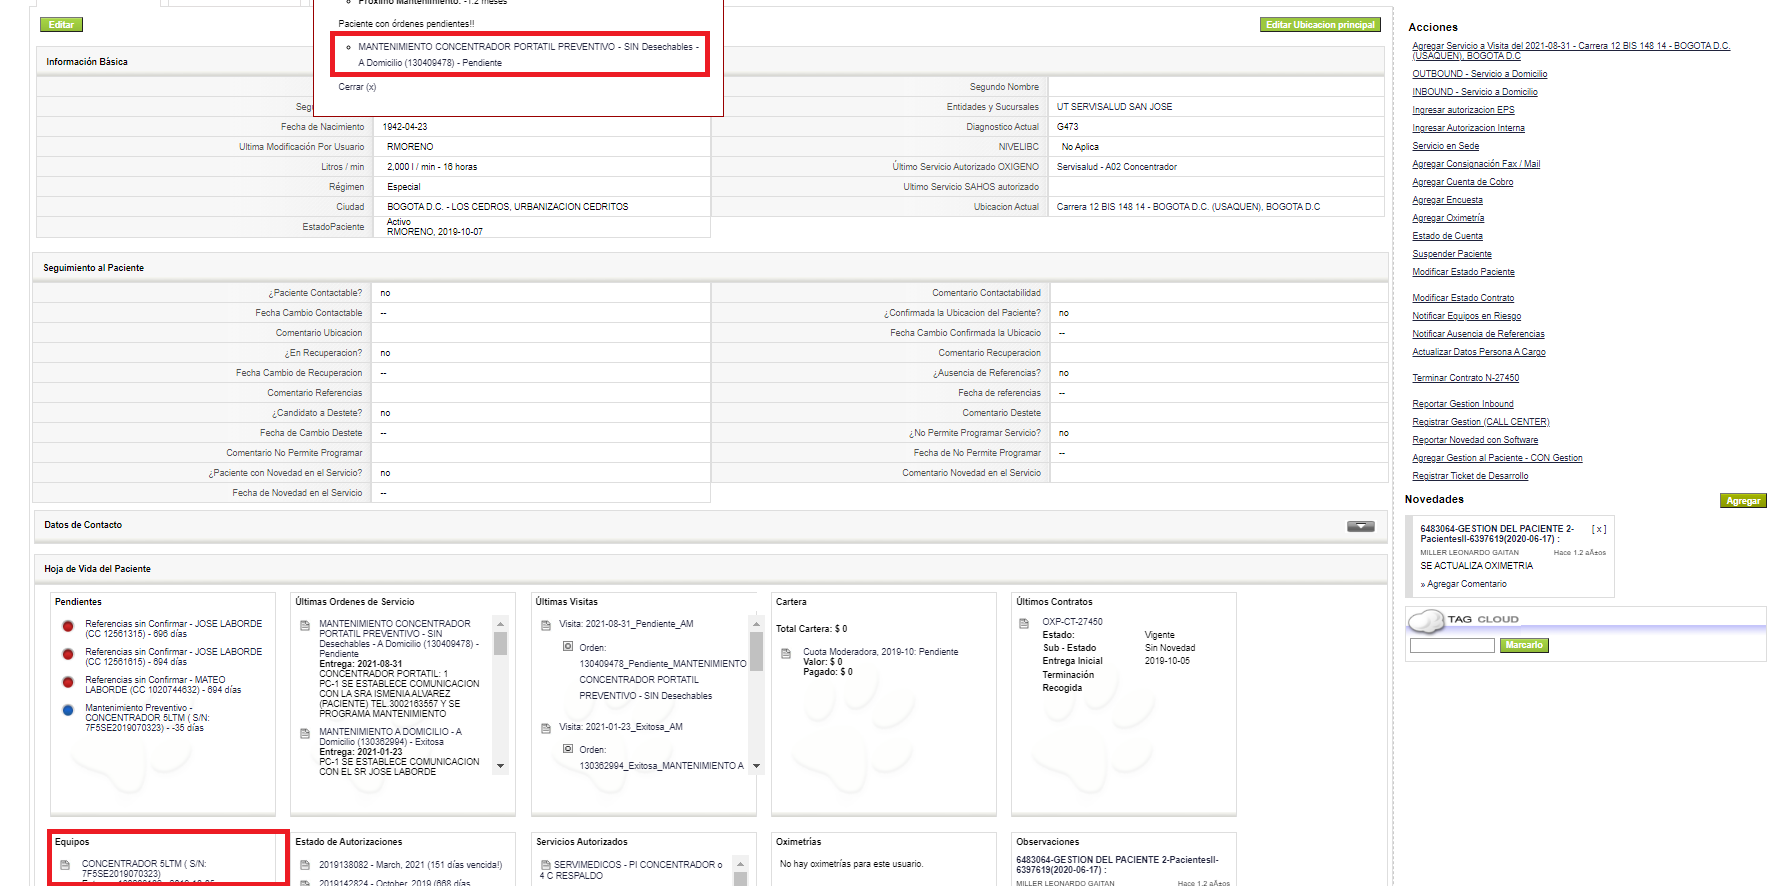Click document icon for CONCENTRADOR 5LTM in Equipos
The width and height of the screenshot is (1778, 886).
point(65,865)
